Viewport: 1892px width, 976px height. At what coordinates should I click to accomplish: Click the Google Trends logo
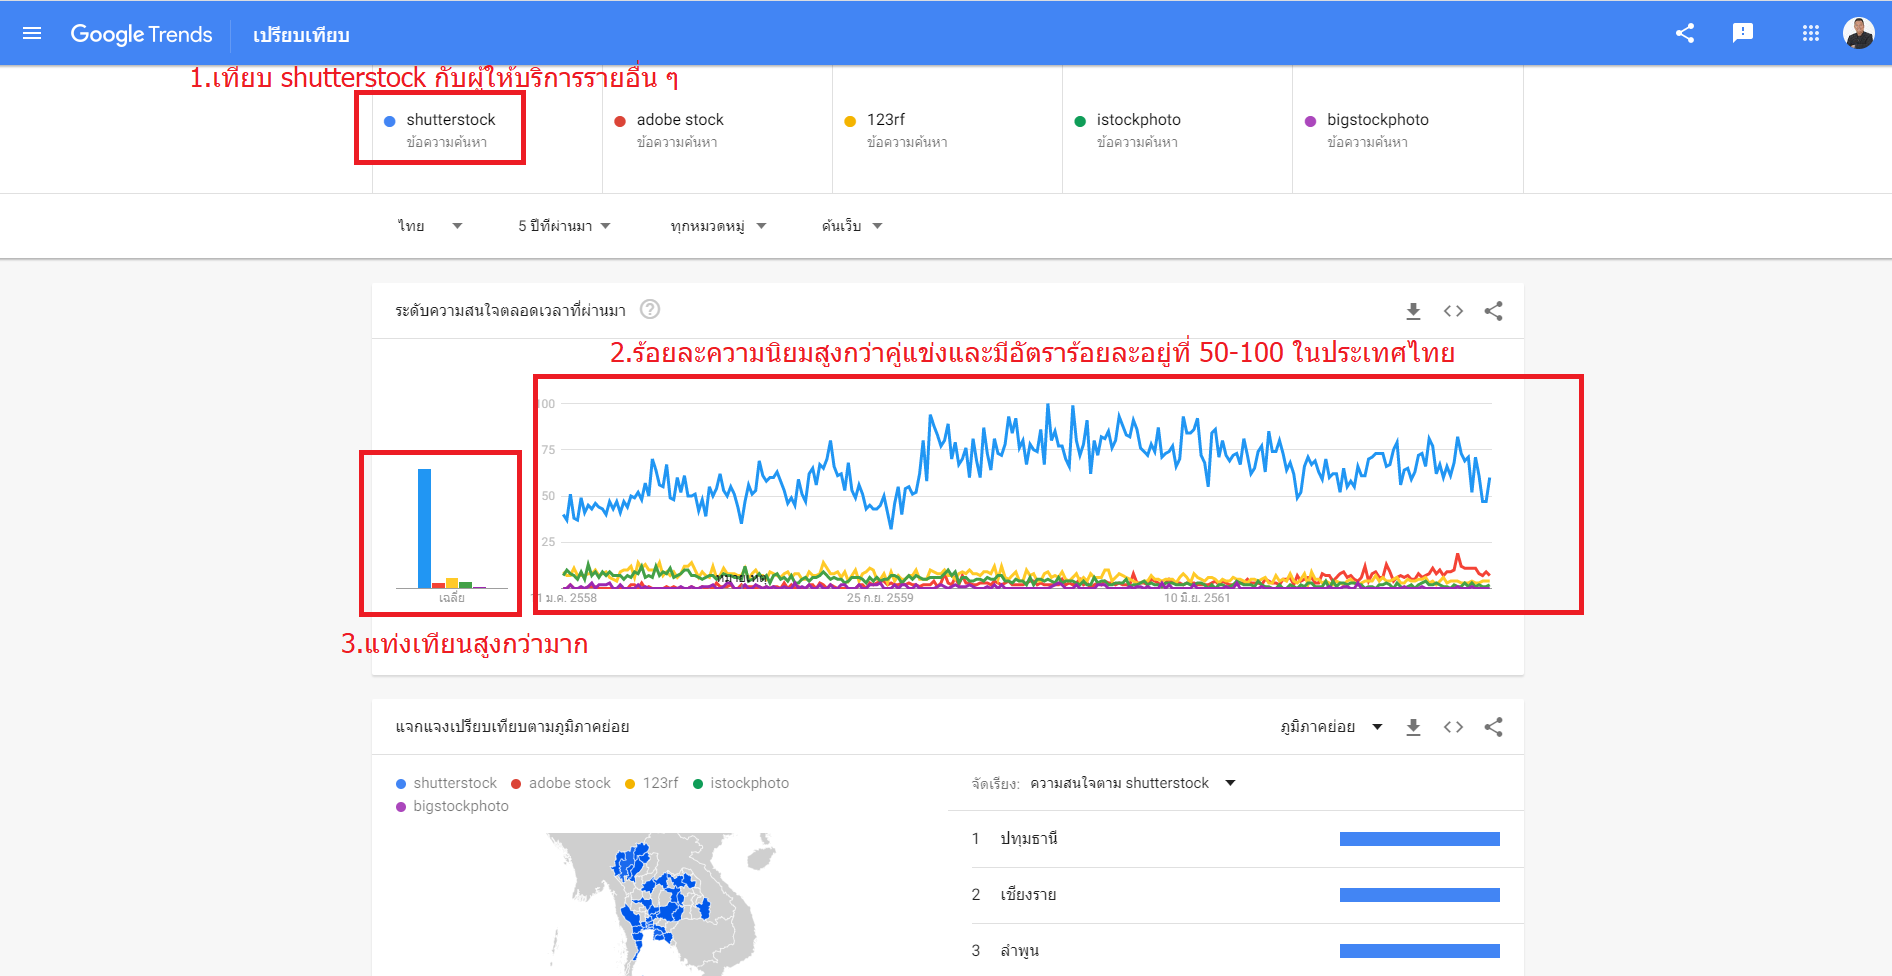click(141, 34)
